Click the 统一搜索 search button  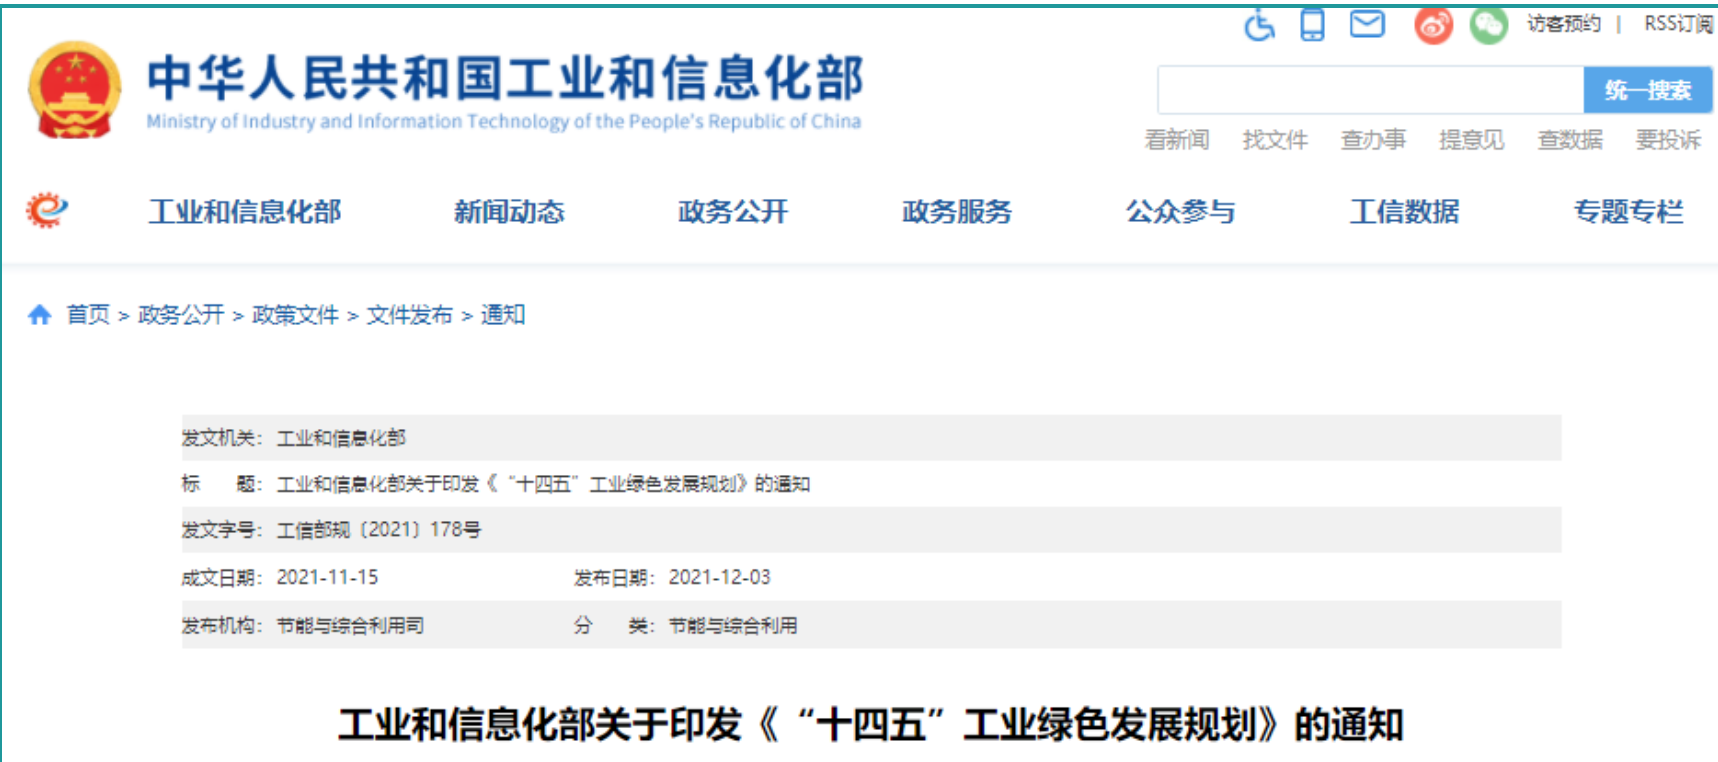coord(1647,90)
